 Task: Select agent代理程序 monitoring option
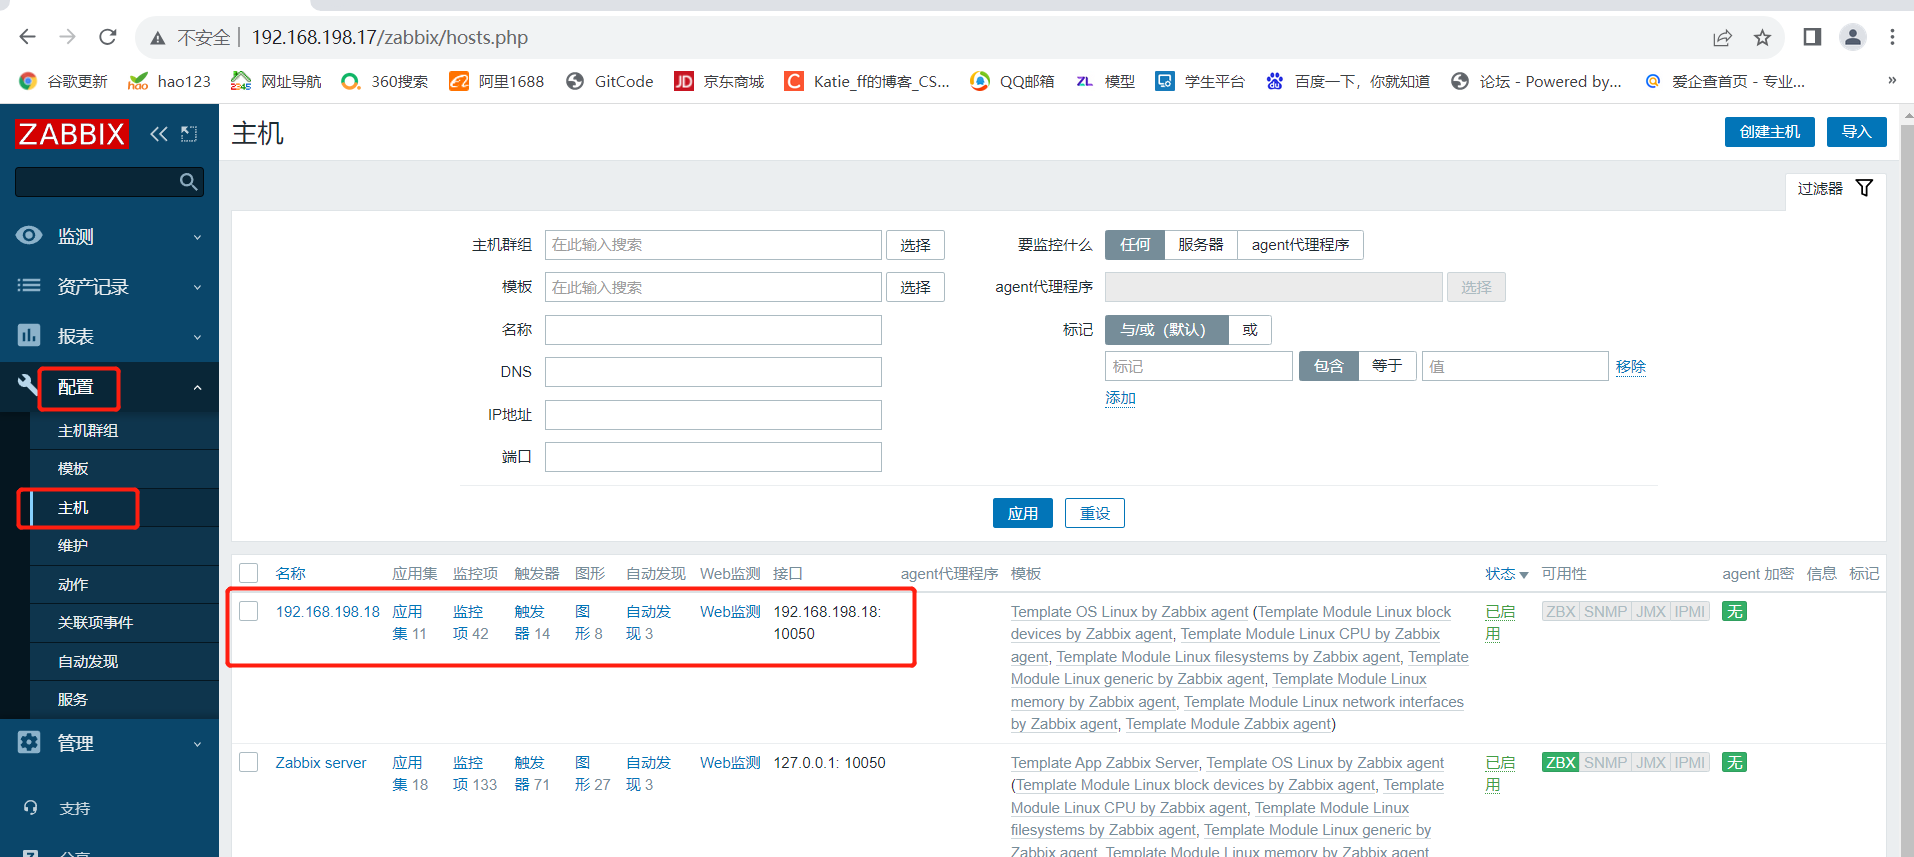click(1300, 245)
